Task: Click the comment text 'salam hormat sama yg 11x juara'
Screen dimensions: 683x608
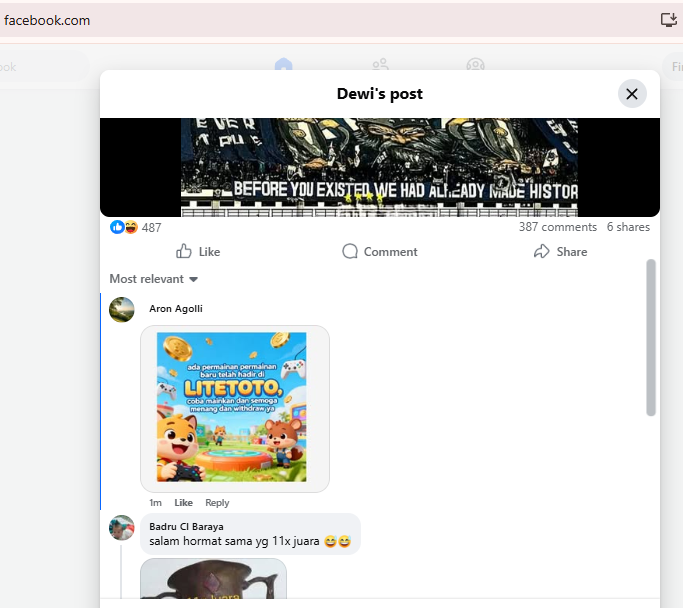Action: (234, 541)
